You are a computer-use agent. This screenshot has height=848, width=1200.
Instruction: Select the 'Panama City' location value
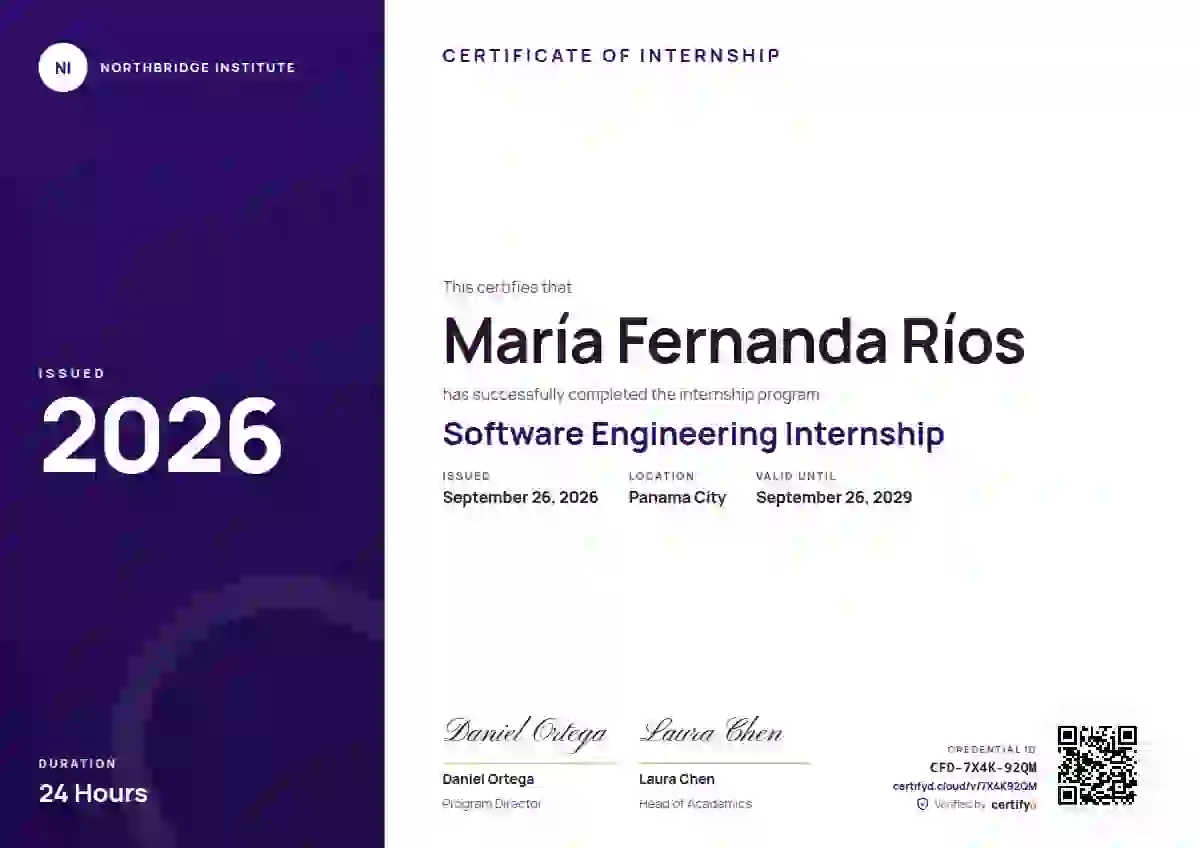pyautogui.click(x=677, y=497)
